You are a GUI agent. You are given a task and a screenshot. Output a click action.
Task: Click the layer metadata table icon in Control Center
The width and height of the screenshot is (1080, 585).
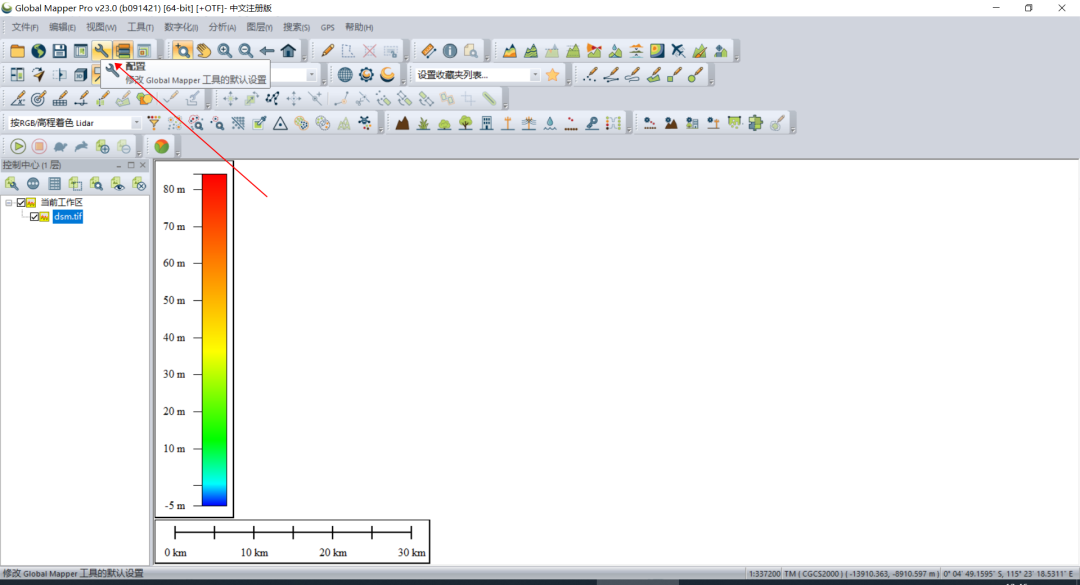pos(54,183)
